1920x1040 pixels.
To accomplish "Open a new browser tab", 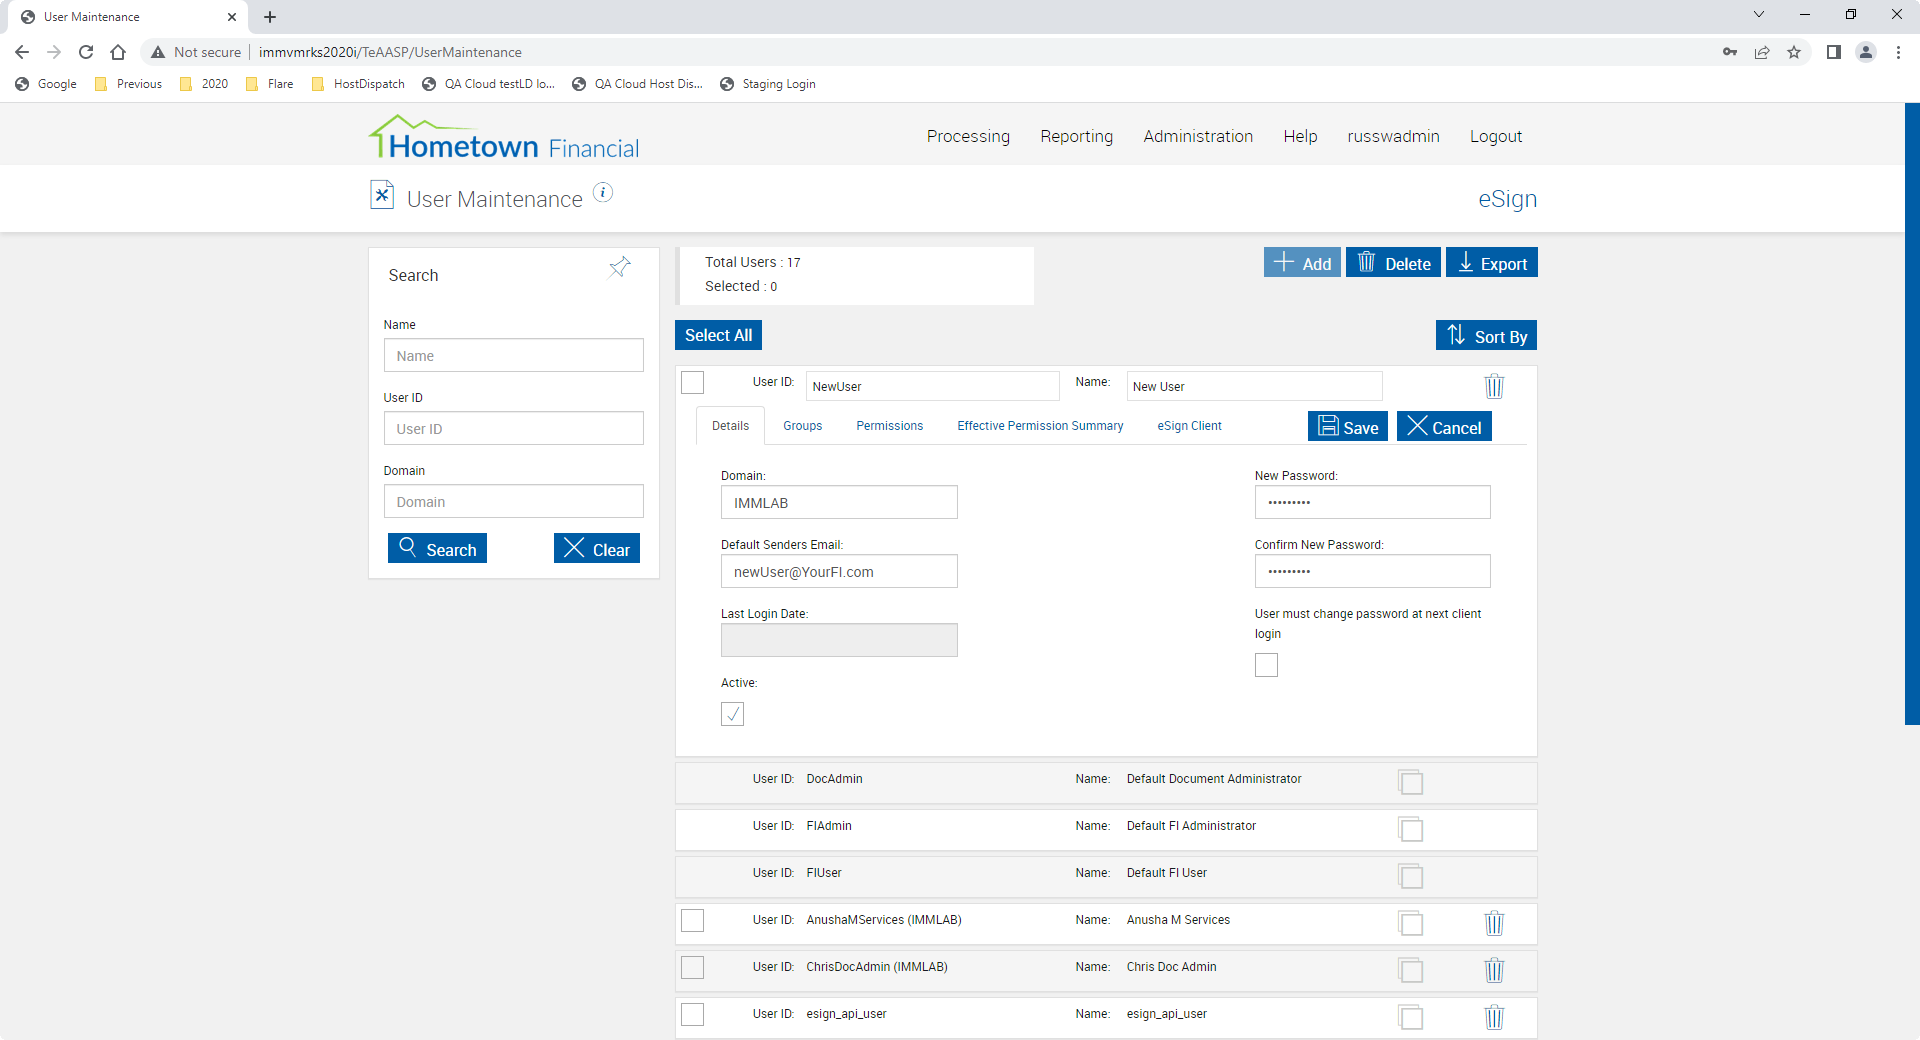I will 270,17.
